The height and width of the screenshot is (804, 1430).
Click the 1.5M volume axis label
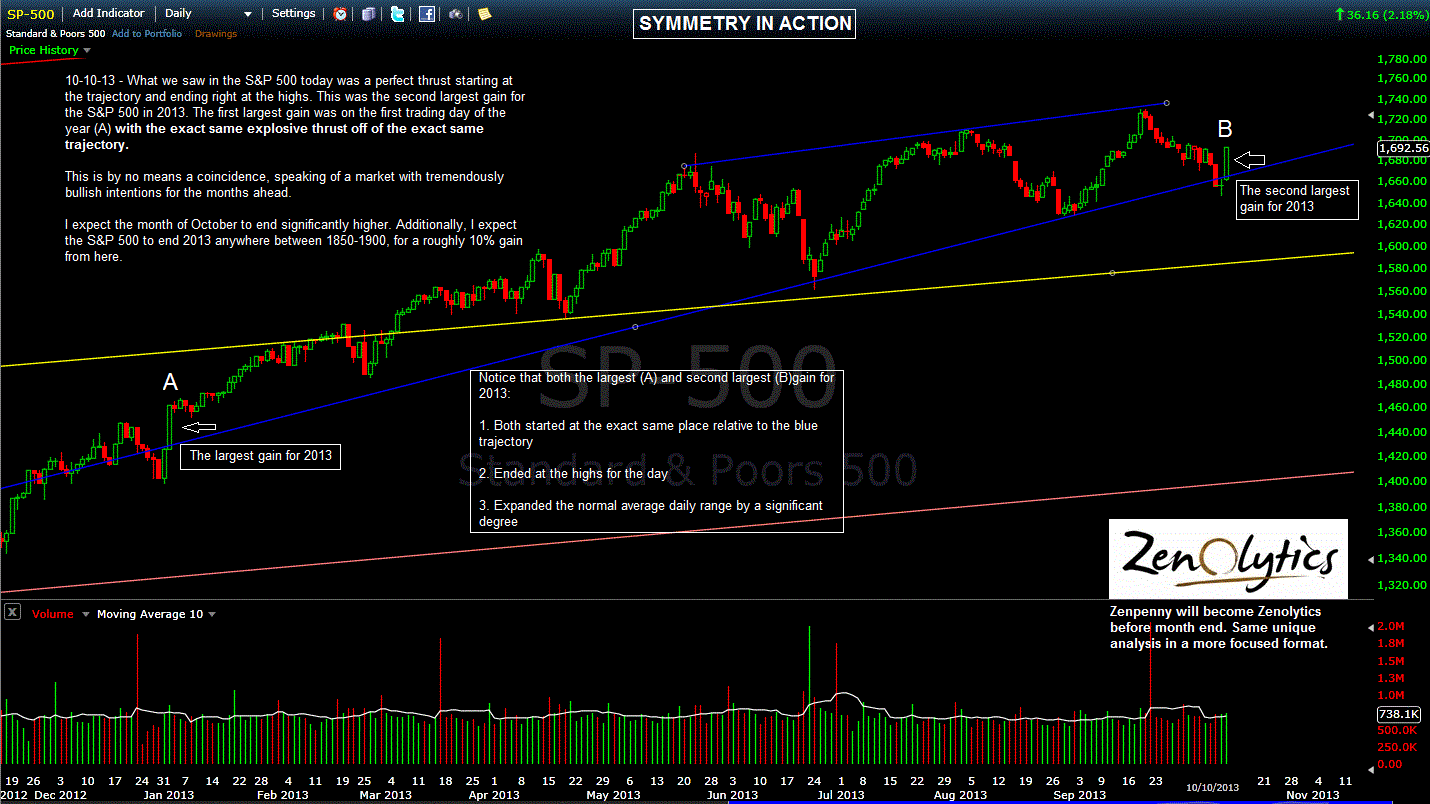1390,662
